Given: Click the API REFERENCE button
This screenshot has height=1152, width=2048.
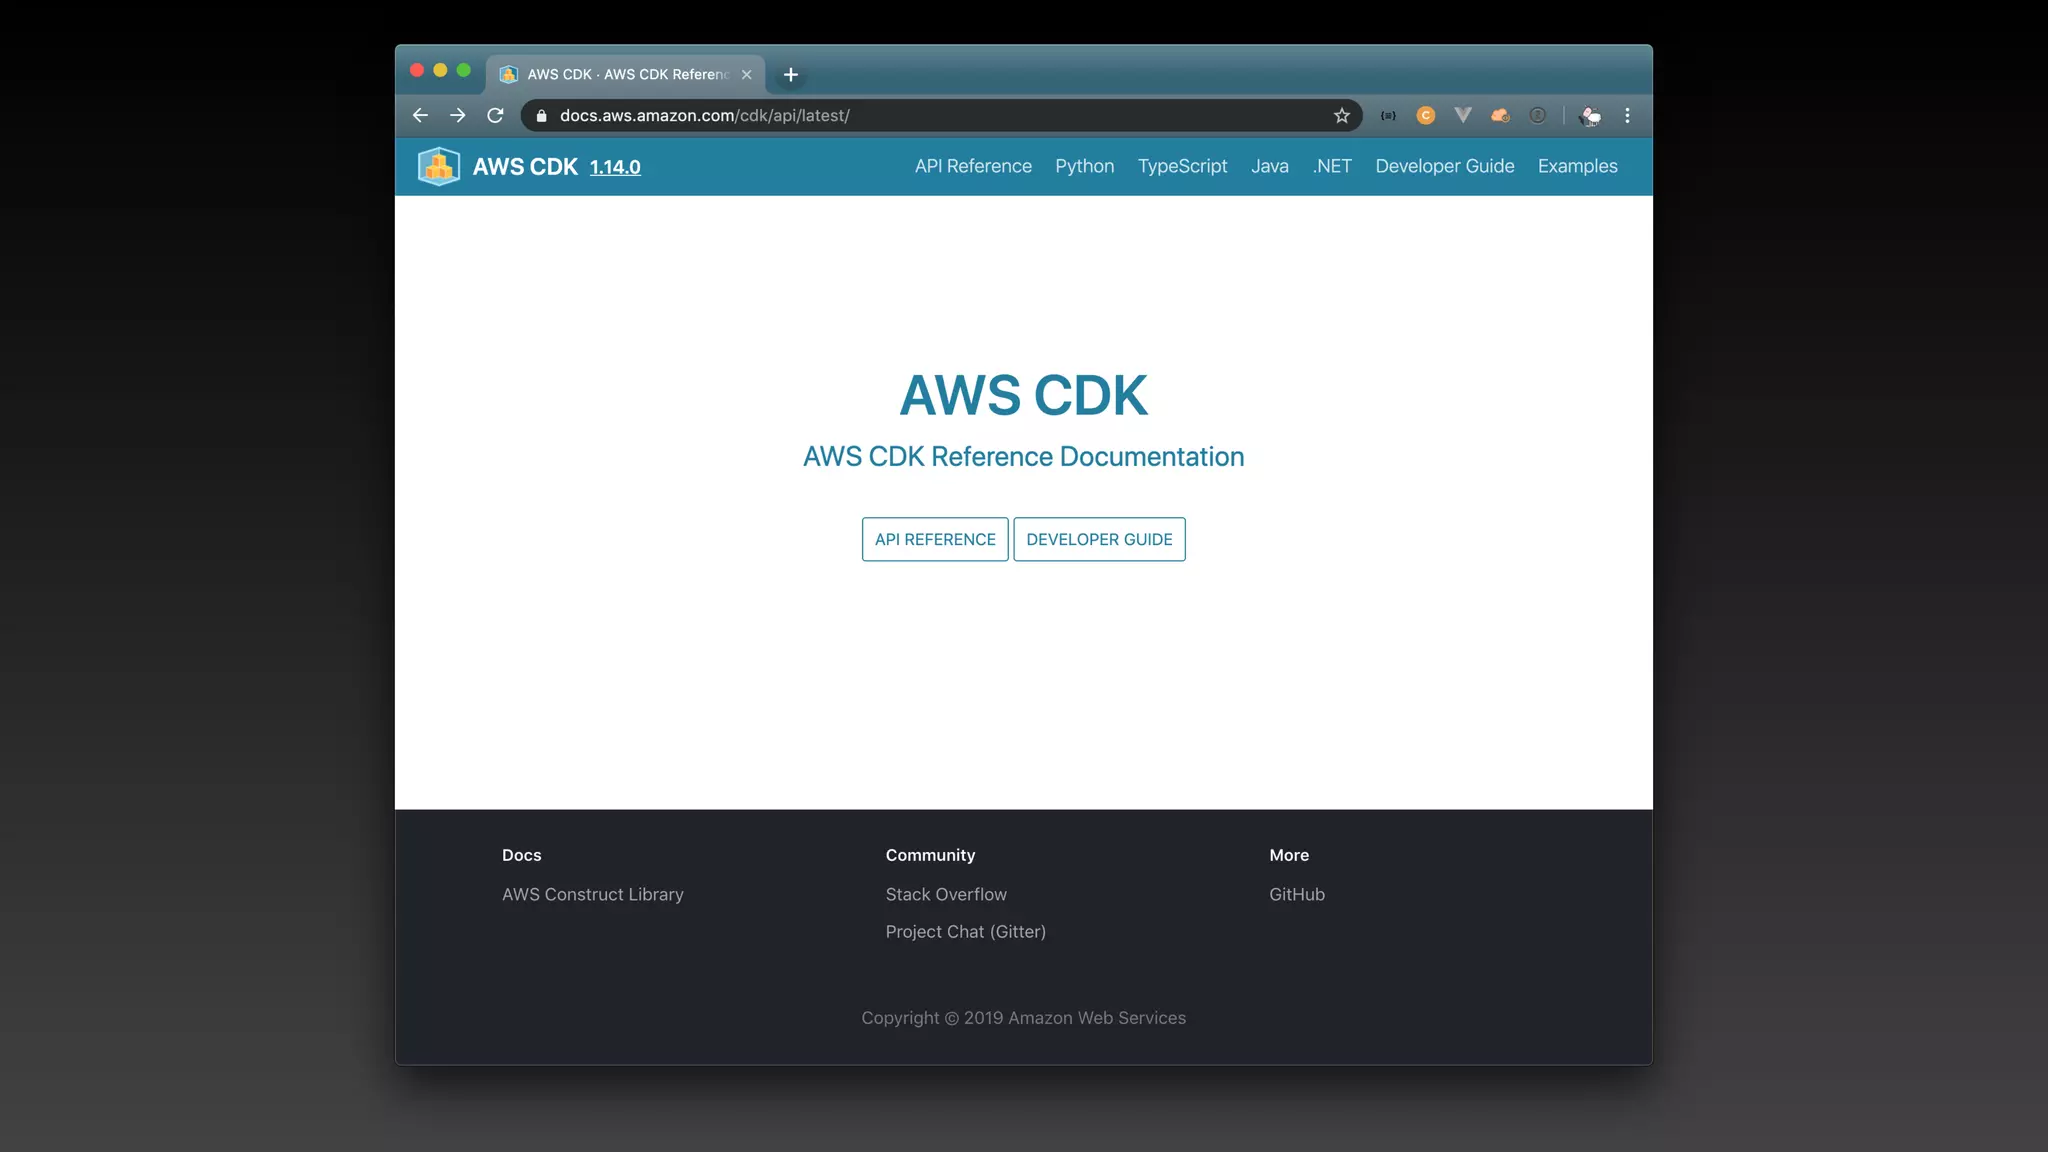Looking at the screenshot, I should pos(935,539).
